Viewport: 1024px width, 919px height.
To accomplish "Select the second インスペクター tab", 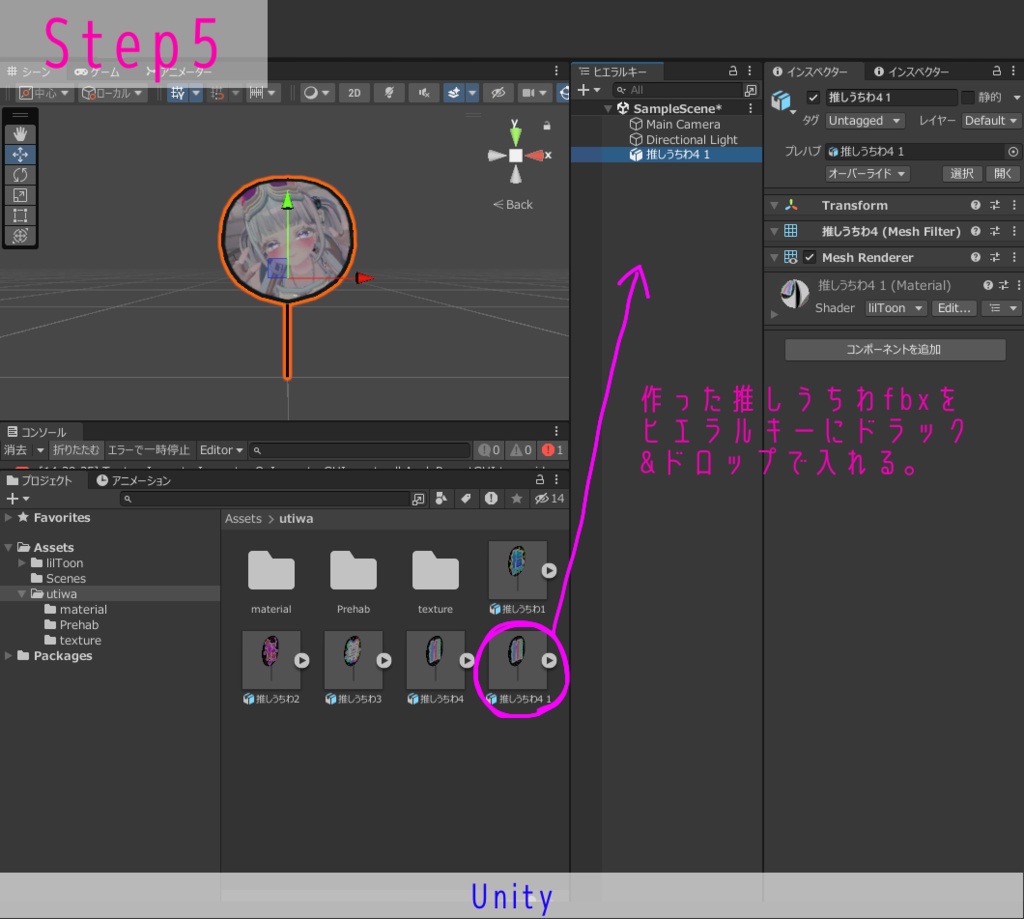I will (x=911, y=71).
